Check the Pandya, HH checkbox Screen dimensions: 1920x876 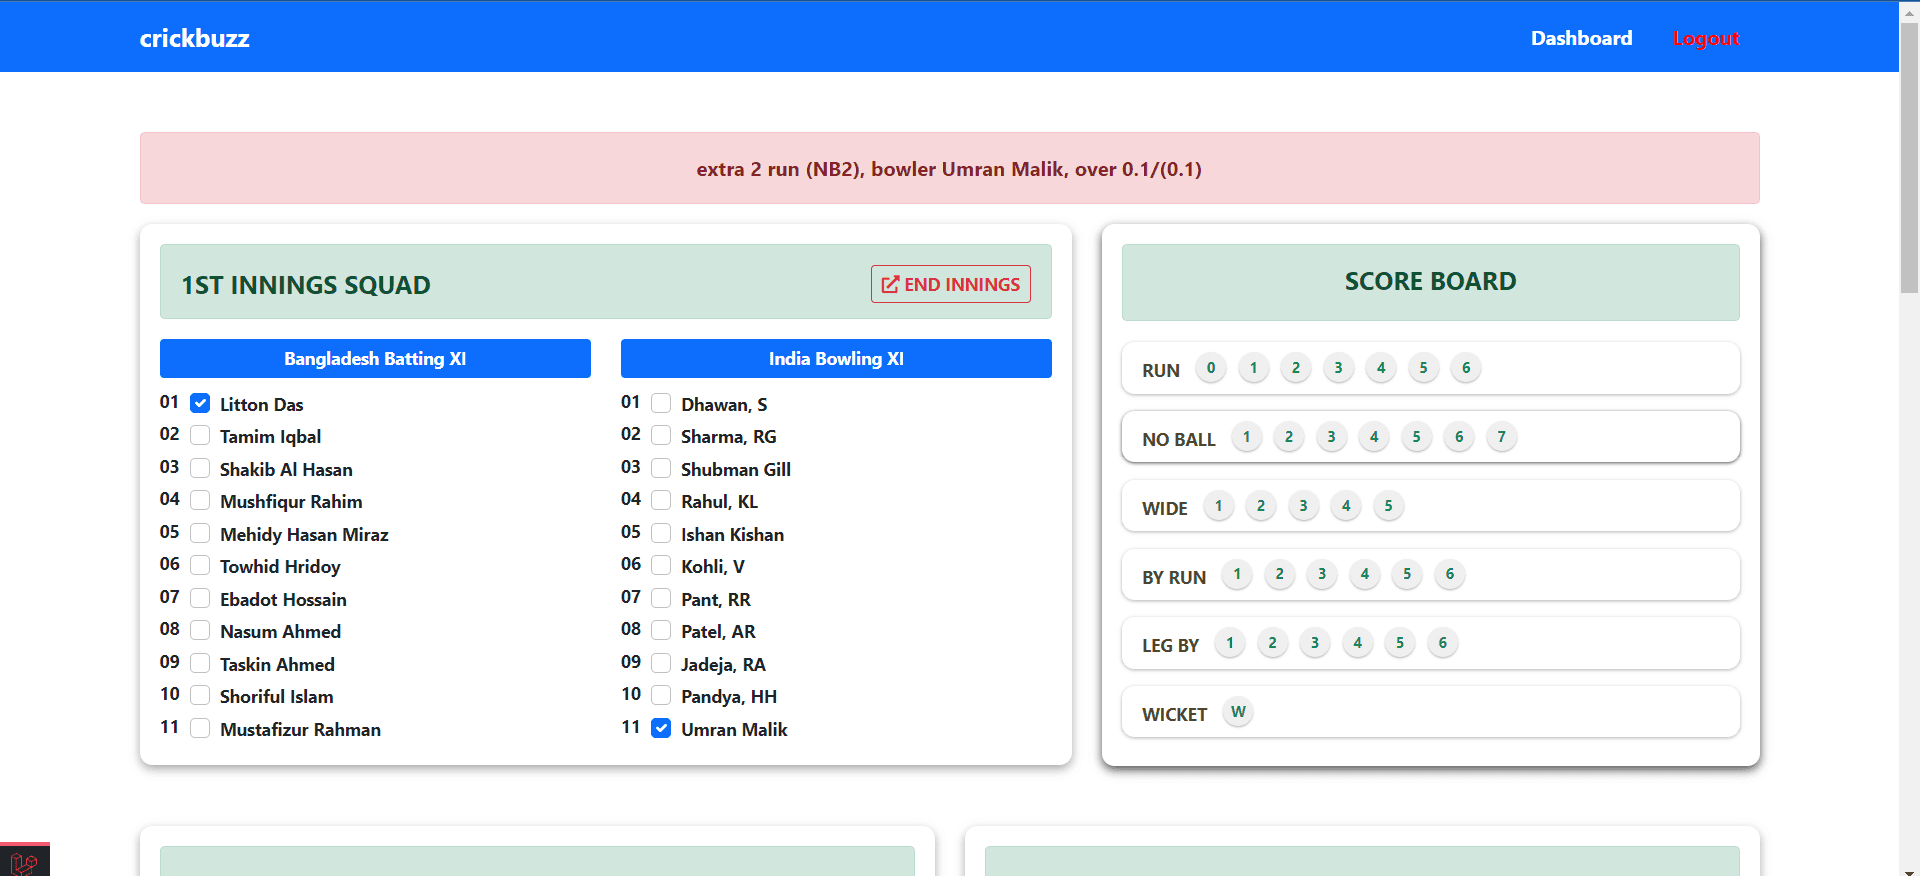(661, 695)
